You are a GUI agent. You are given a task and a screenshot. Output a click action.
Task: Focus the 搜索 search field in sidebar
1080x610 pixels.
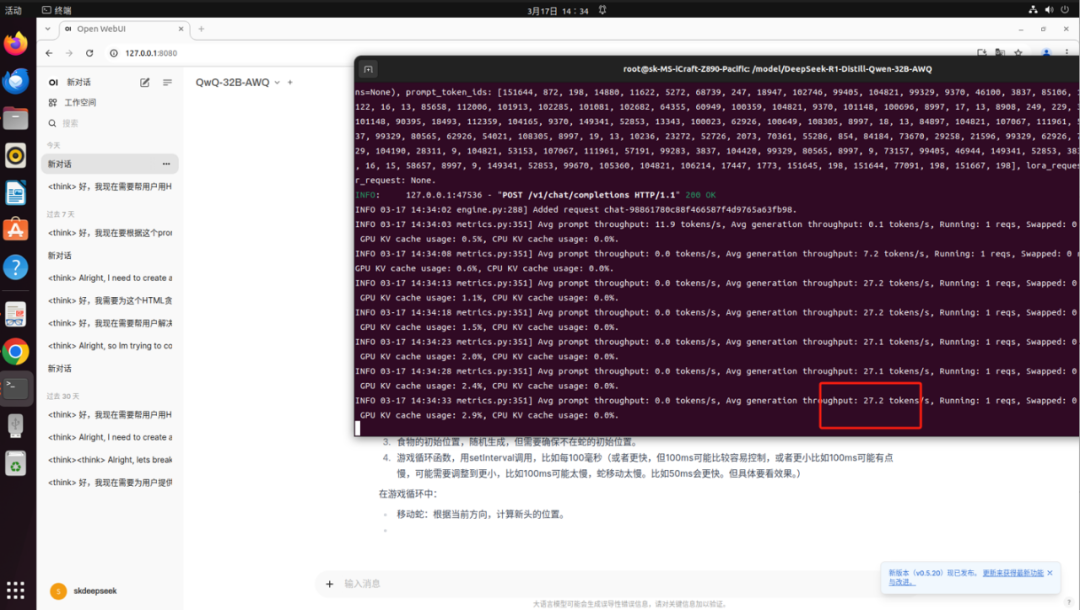tap(70, 123)
